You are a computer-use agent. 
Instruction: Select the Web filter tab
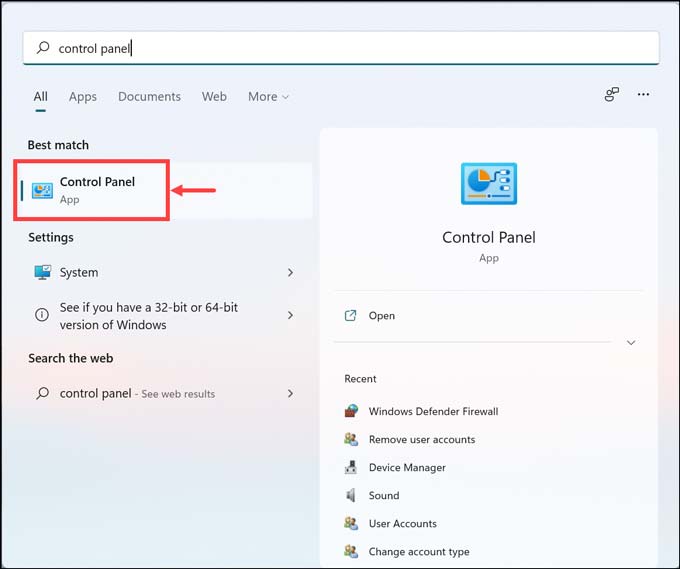pos(214,97)
